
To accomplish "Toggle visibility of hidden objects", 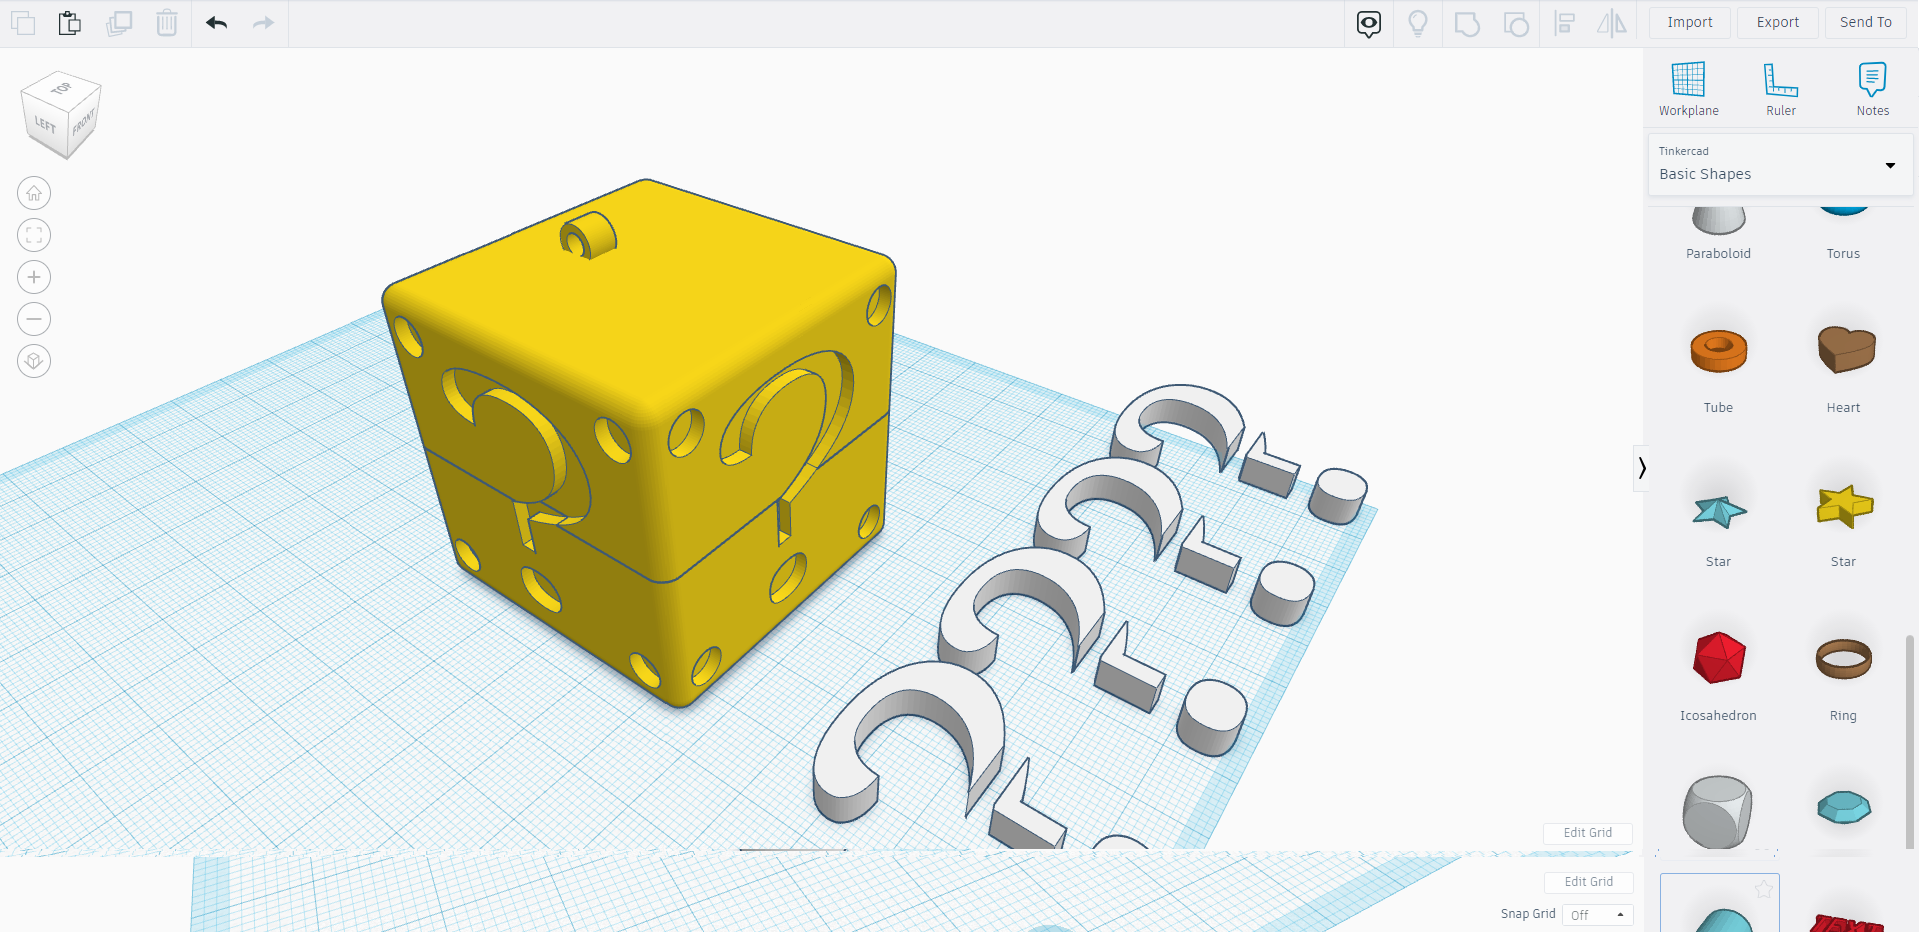I will click(x=1367, y=22).
